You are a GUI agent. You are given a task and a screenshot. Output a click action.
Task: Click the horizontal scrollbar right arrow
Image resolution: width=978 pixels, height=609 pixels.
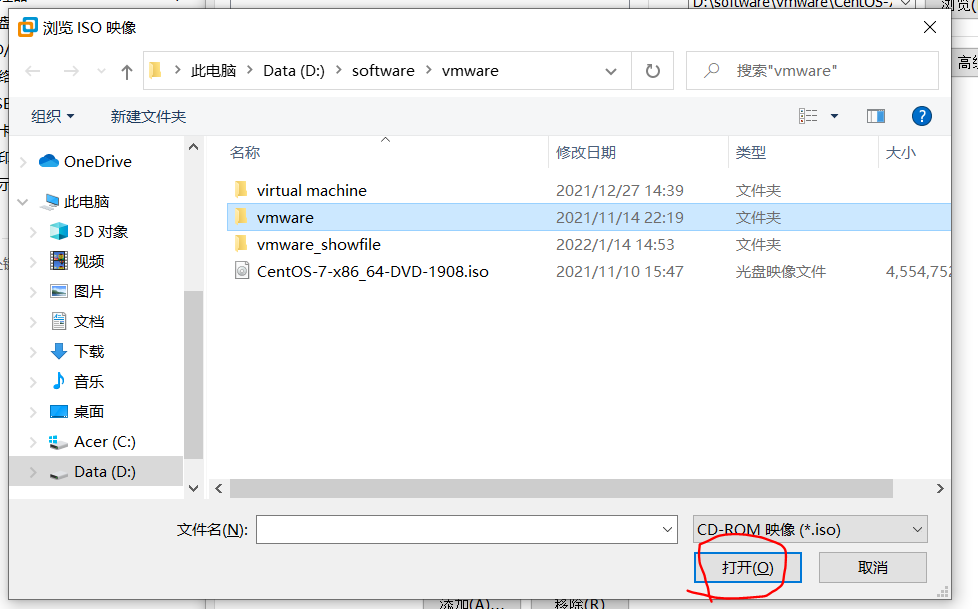(940, 489)
